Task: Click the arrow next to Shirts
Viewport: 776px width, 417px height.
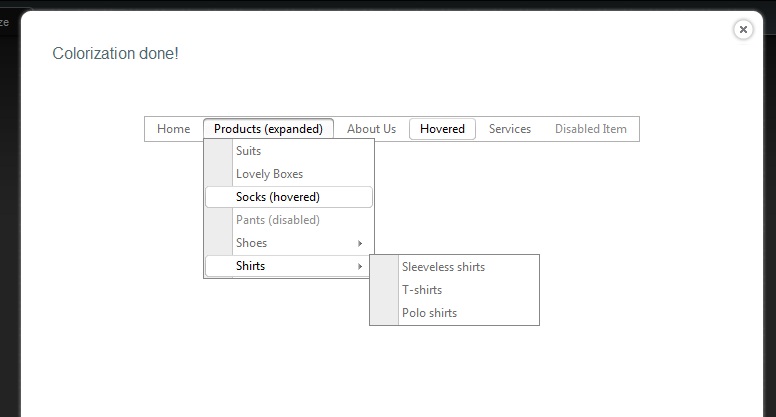Action: [x=360, y=266]
